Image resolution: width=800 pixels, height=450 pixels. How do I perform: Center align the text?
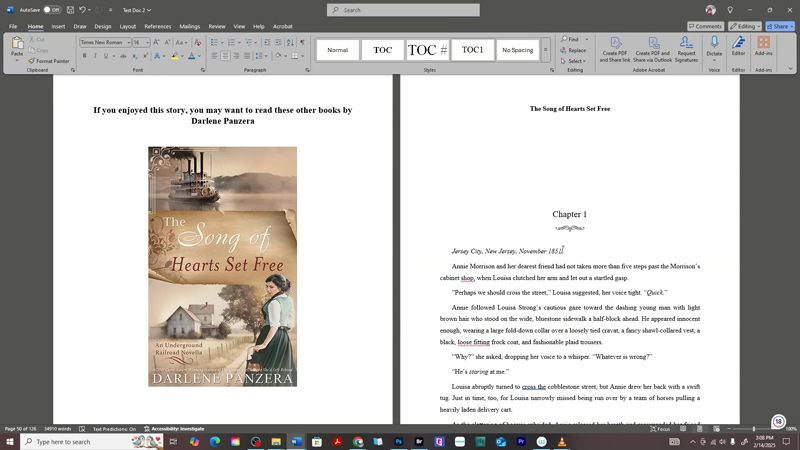(225, 56)
